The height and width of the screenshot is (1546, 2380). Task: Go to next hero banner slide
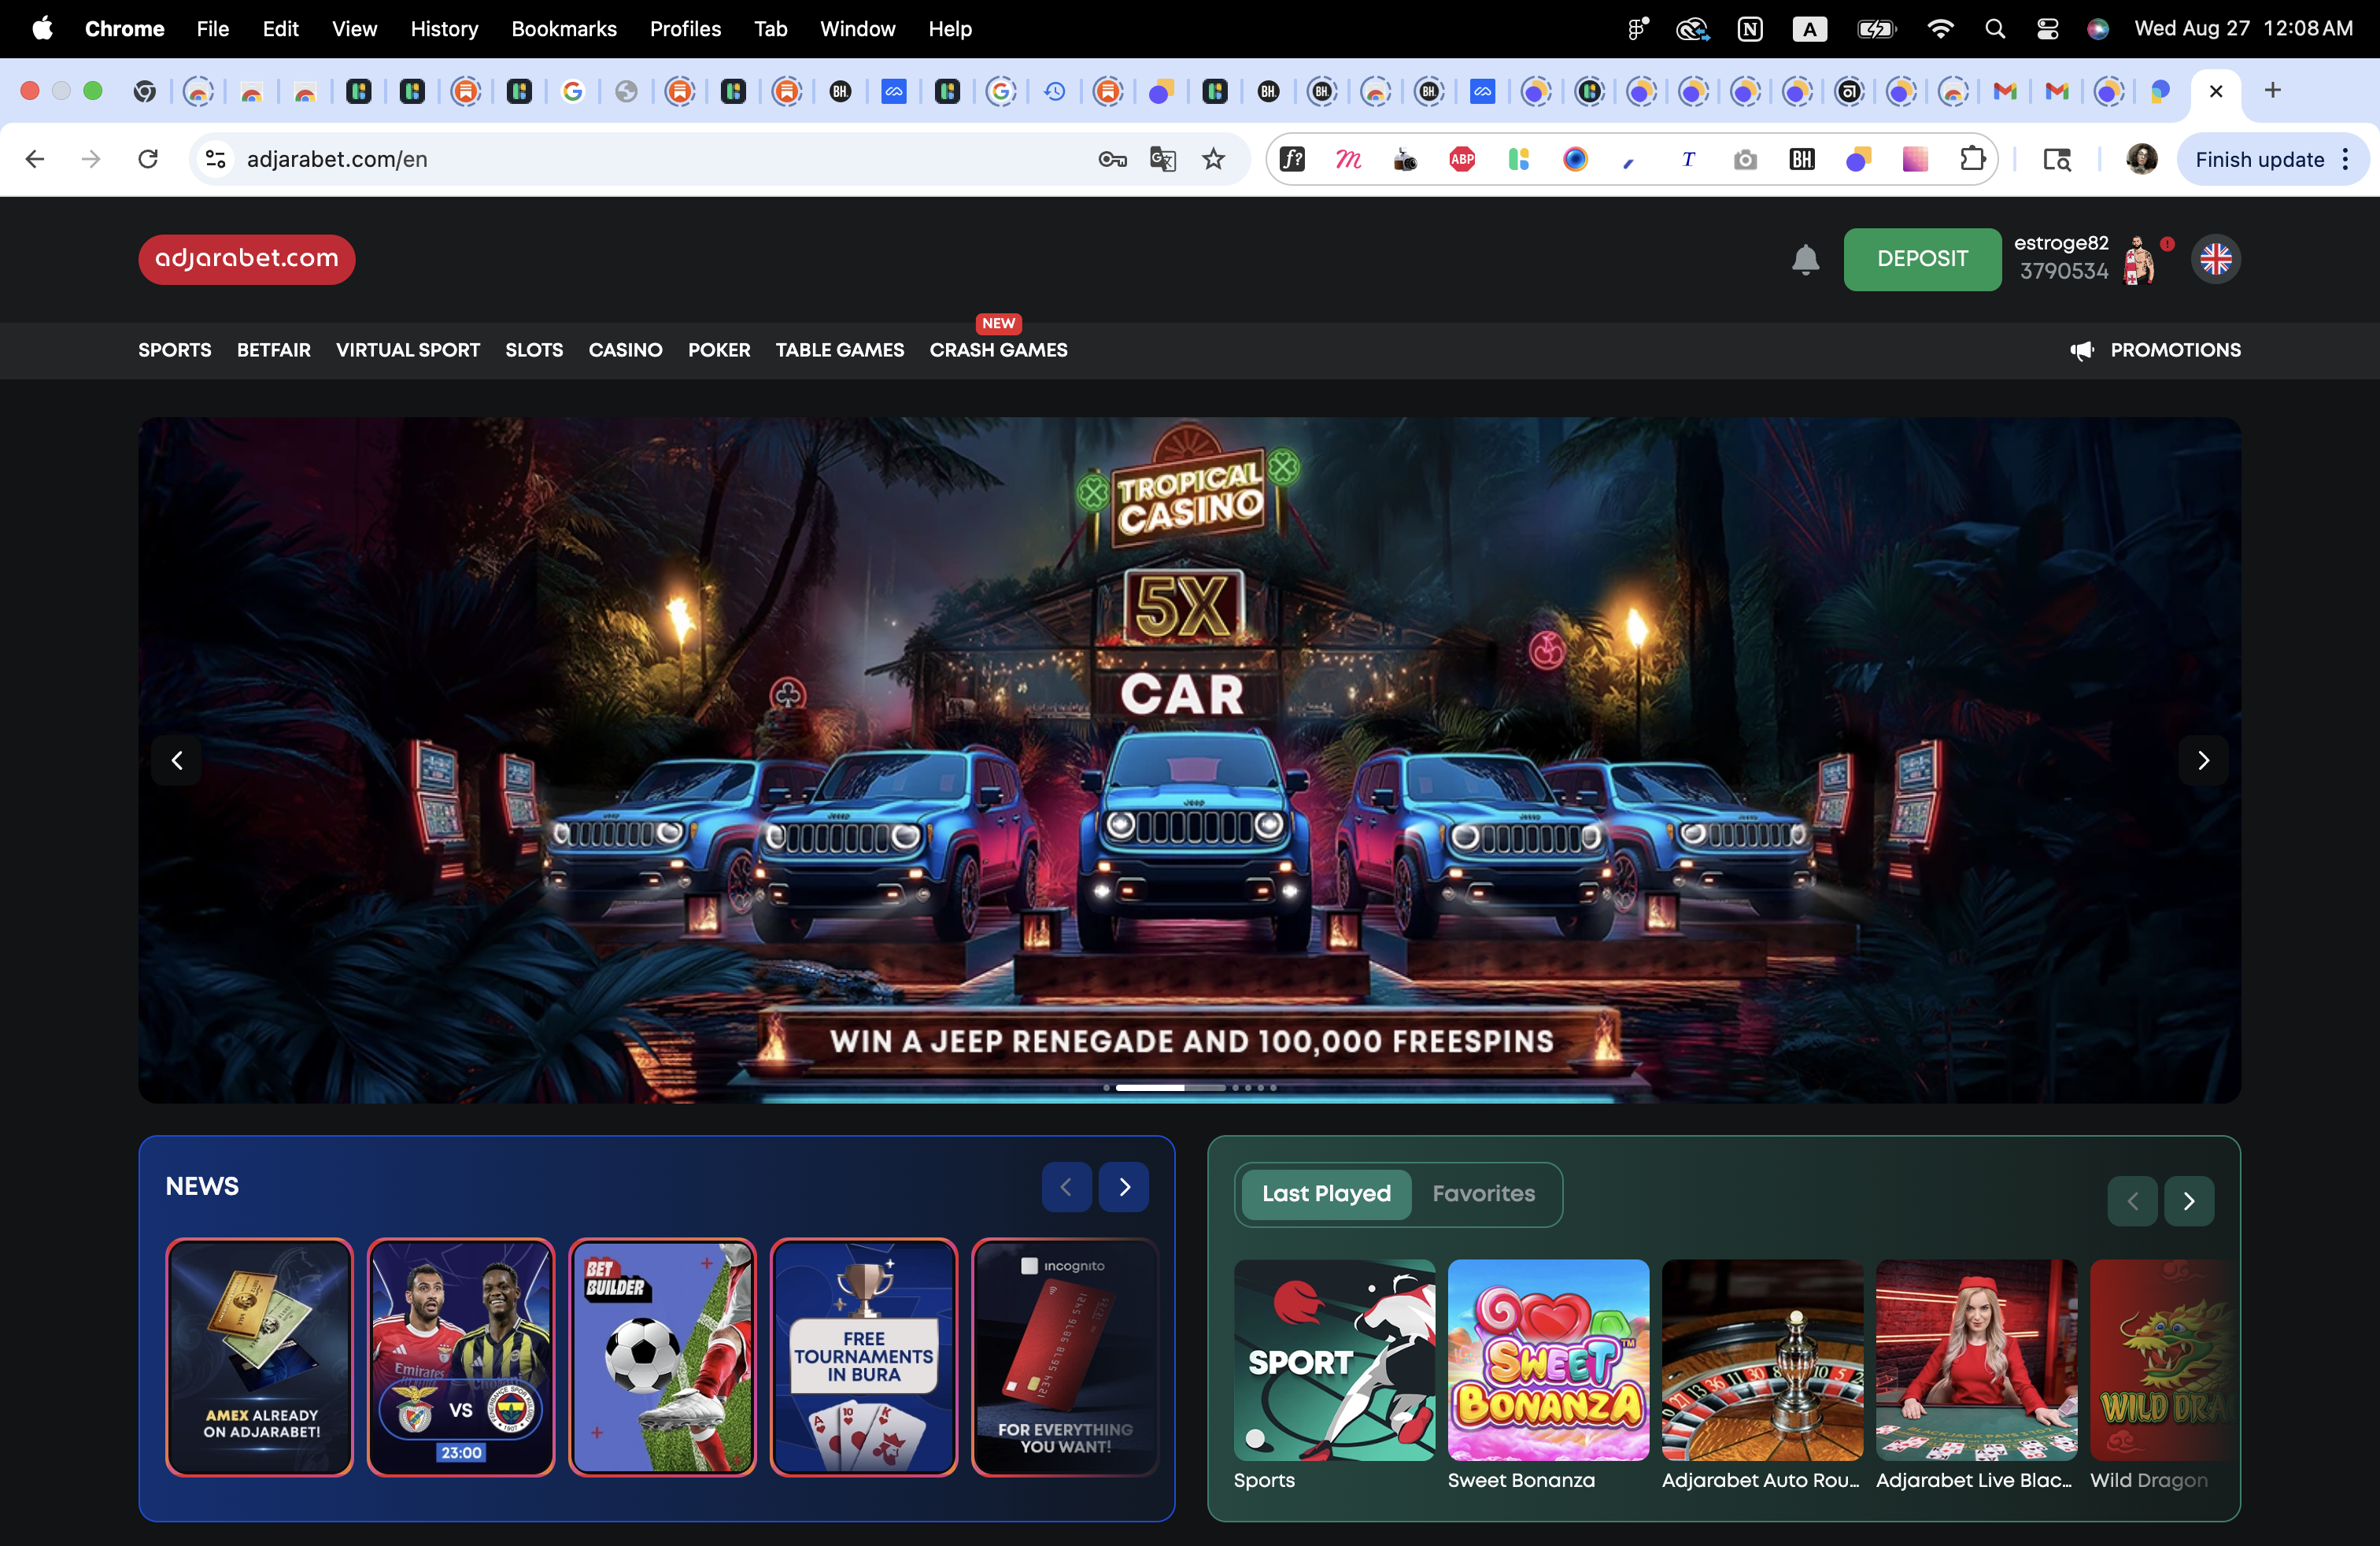click(x=2203, y=761)
